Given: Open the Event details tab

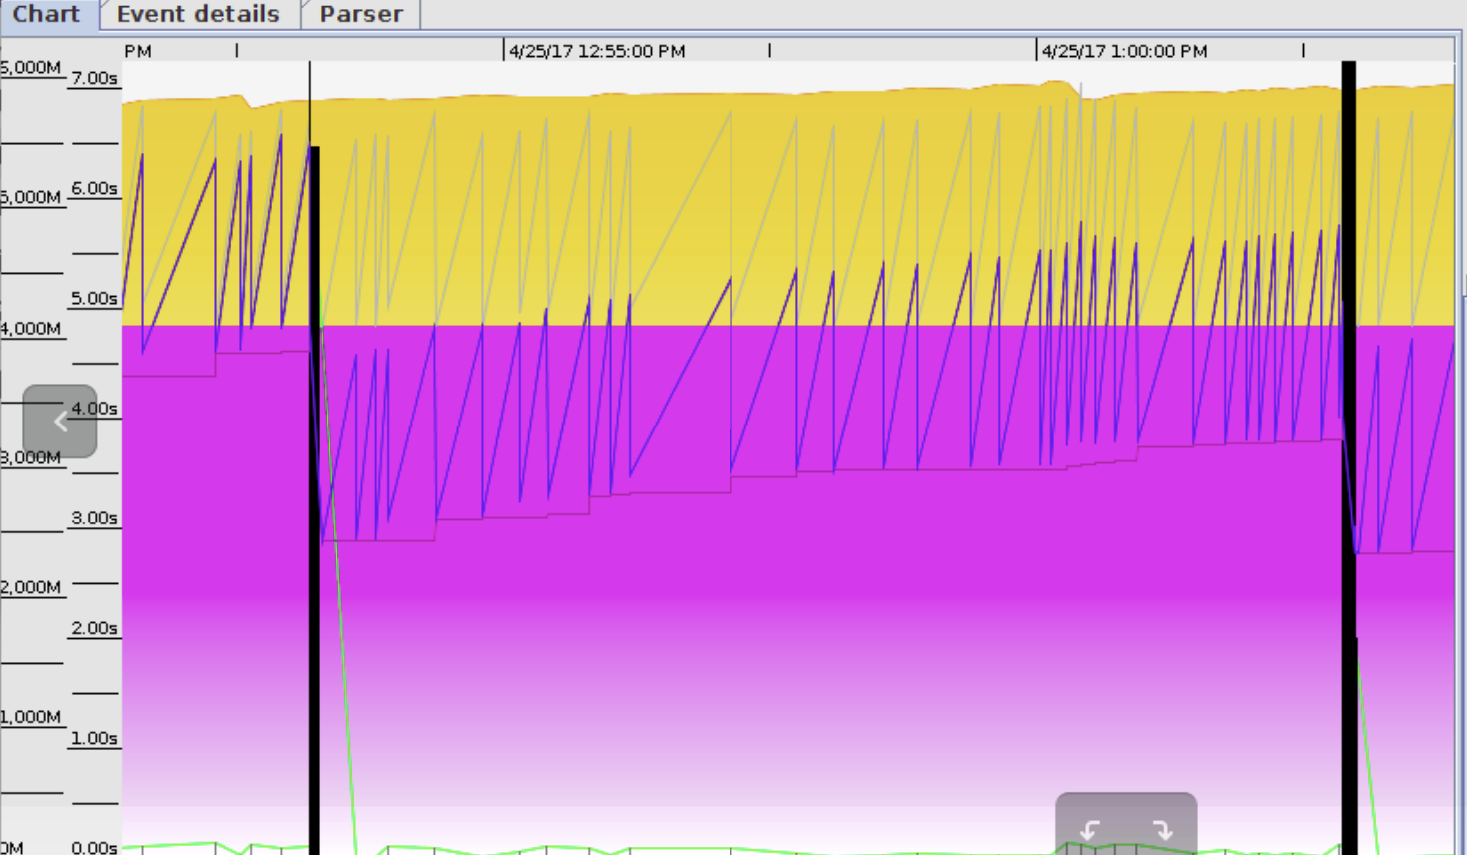Looking at the screenshot, I should click(x=198, y=14).
